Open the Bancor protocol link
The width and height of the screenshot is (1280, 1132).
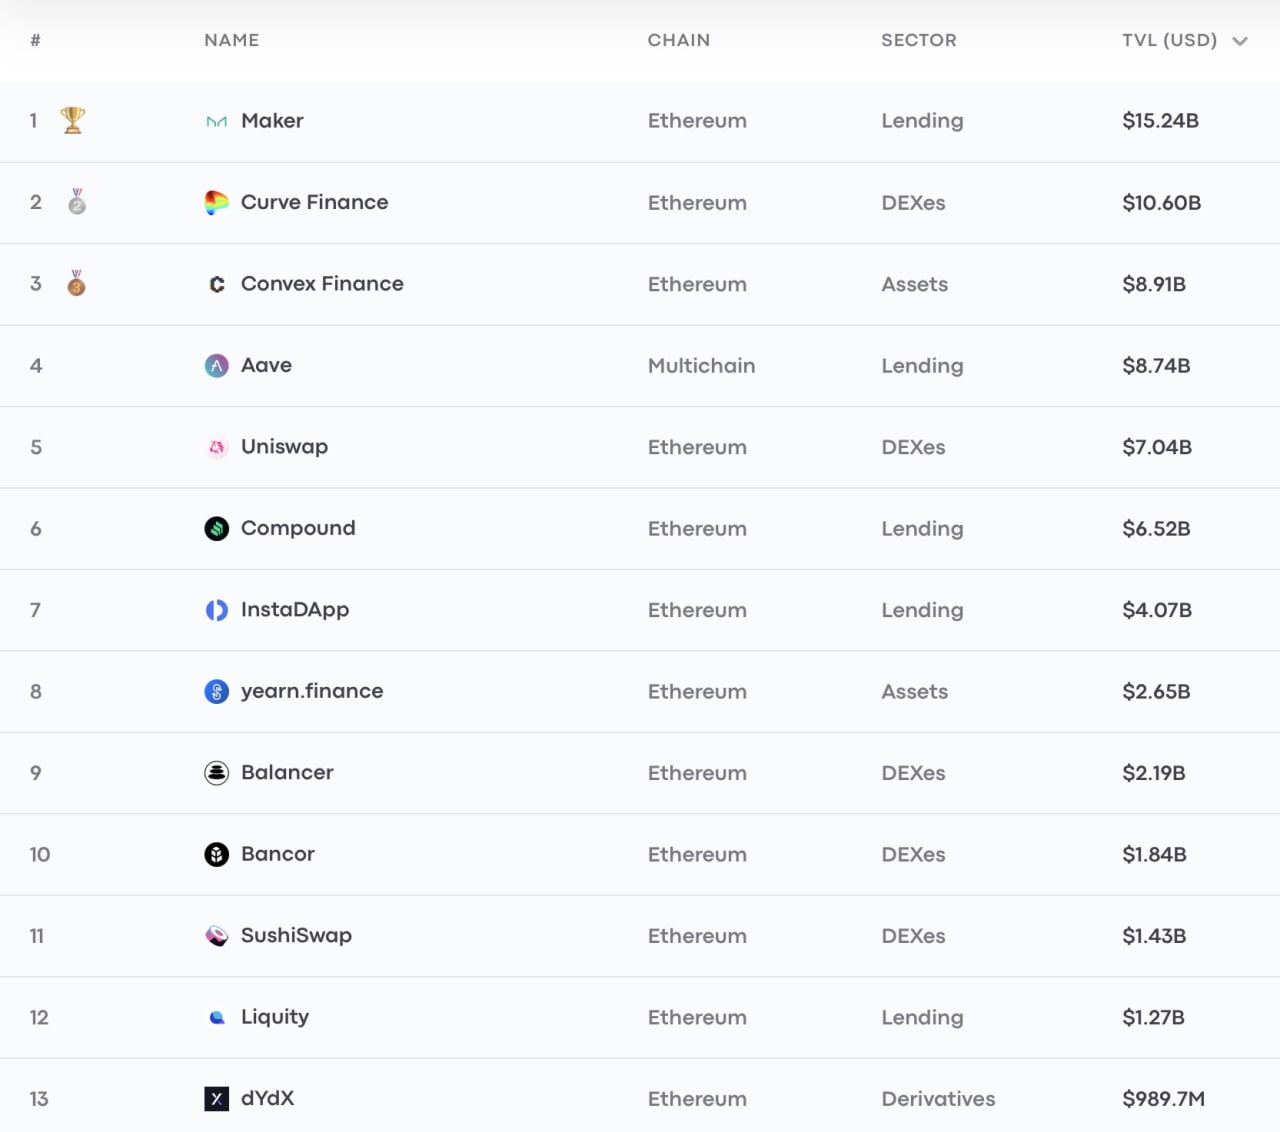pos(278,854)
